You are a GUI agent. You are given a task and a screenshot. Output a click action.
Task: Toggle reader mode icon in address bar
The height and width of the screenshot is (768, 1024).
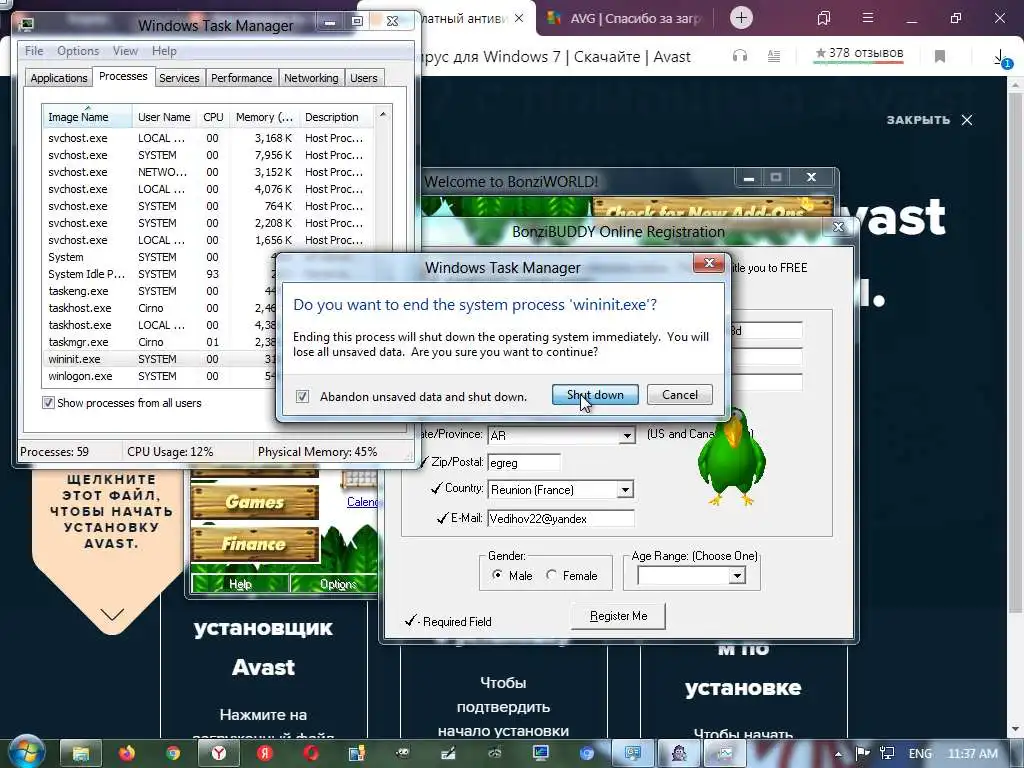(774, 56)
